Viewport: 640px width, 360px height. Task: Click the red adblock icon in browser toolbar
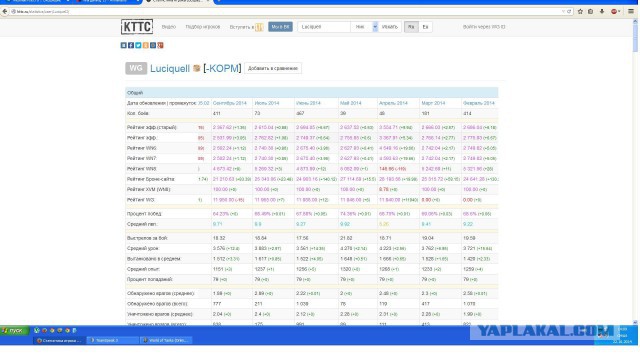[x=614, y=11]
